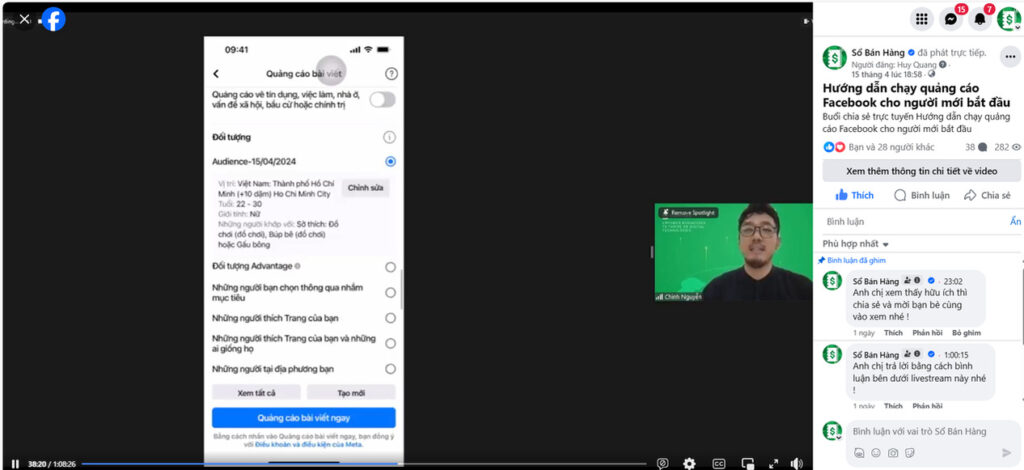Close the video viewer with the X

(x=24, y=19)
